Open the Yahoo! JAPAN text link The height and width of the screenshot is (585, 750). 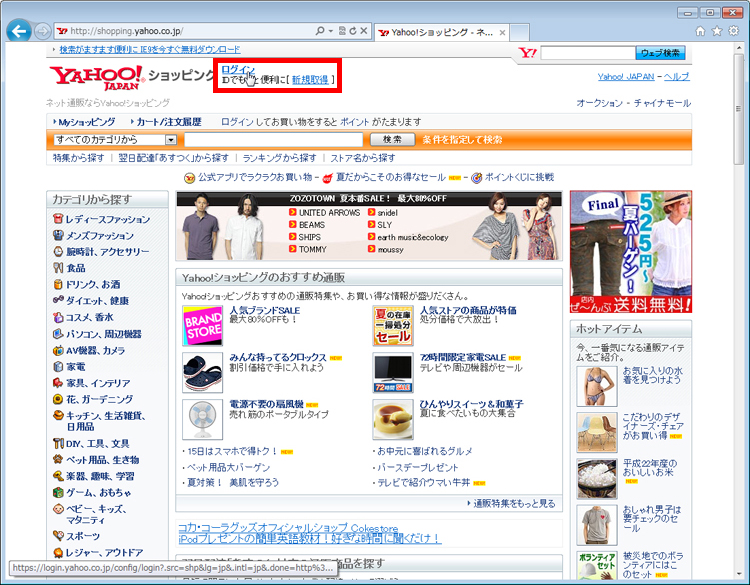(x=626, y=77)
